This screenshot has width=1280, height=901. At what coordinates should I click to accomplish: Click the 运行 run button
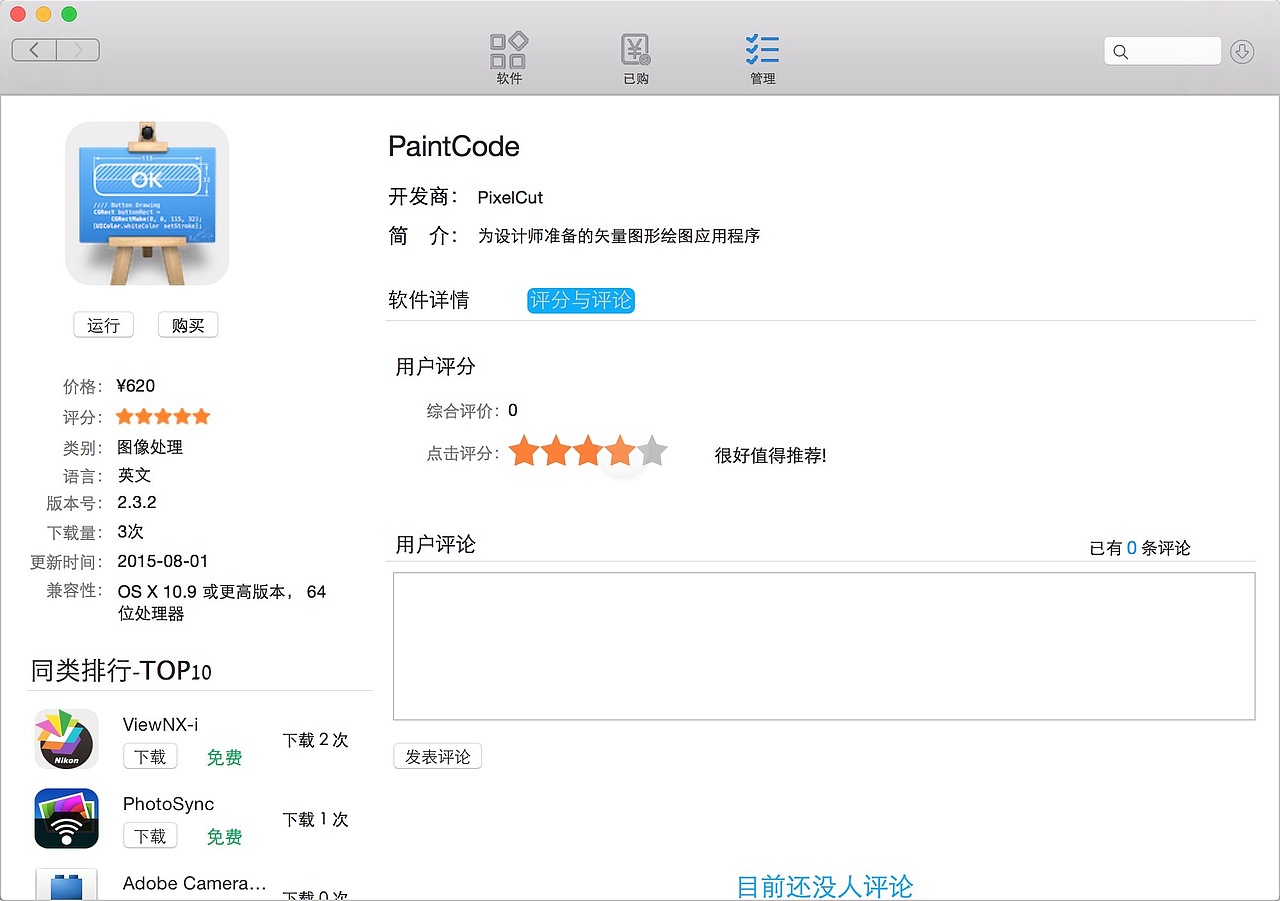pyautogui.click(x=103, y=325)
